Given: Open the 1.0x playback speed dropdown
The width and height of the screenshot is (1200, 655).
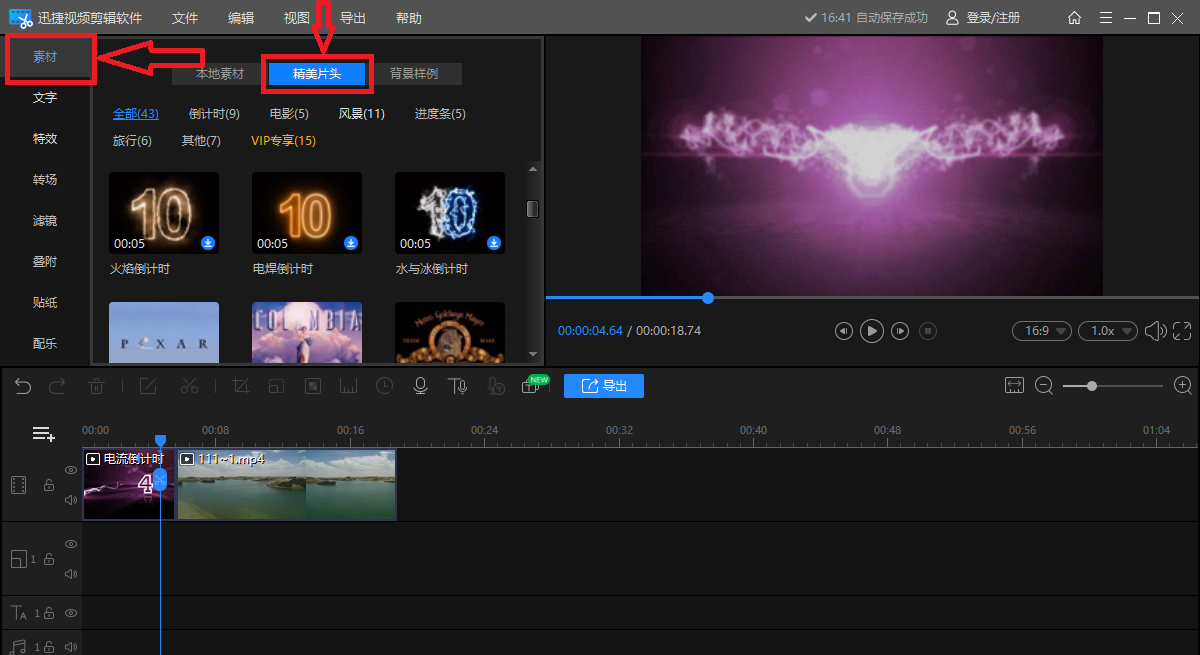Looking at the screenshot, I should click(1107, 331).
